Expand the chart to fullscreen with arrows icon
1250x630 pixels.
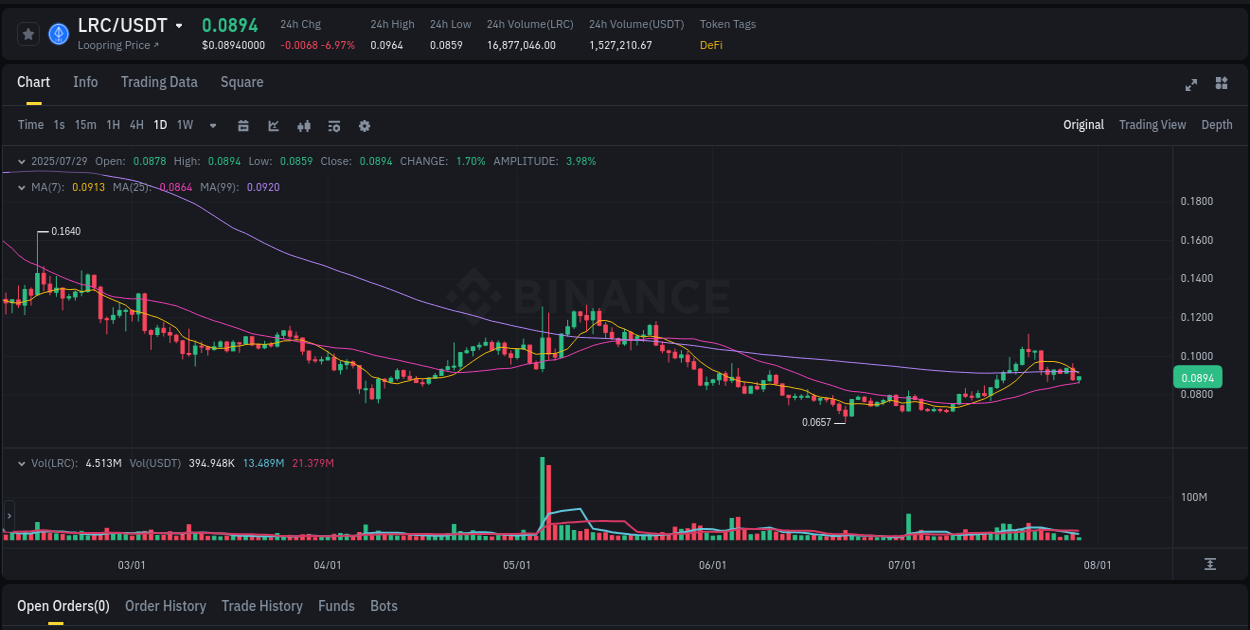(1191, 85)
